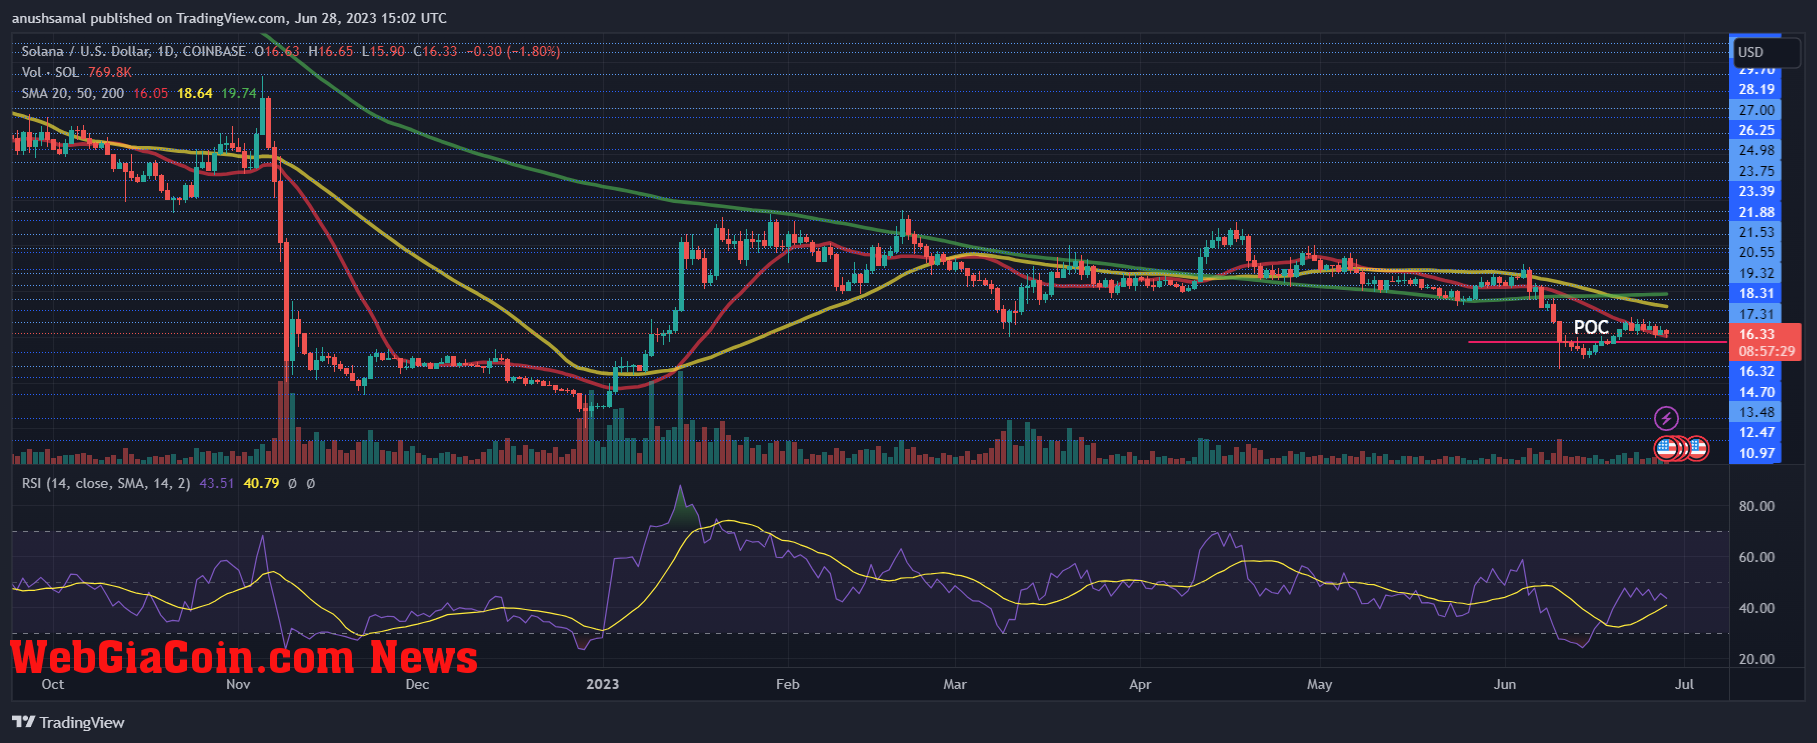Click the 16.32 price level label
Screen dimensions: 1817x743
[1757, 371]
